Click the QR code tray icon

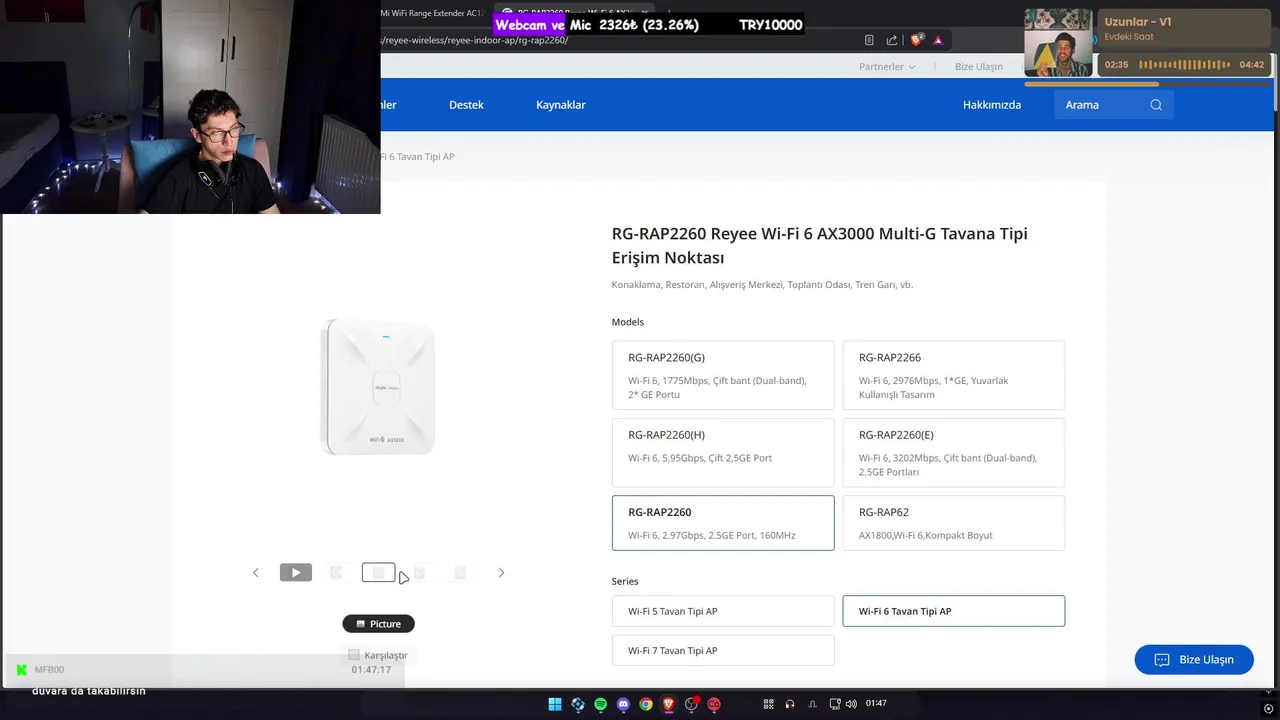(x=769, y=704)
